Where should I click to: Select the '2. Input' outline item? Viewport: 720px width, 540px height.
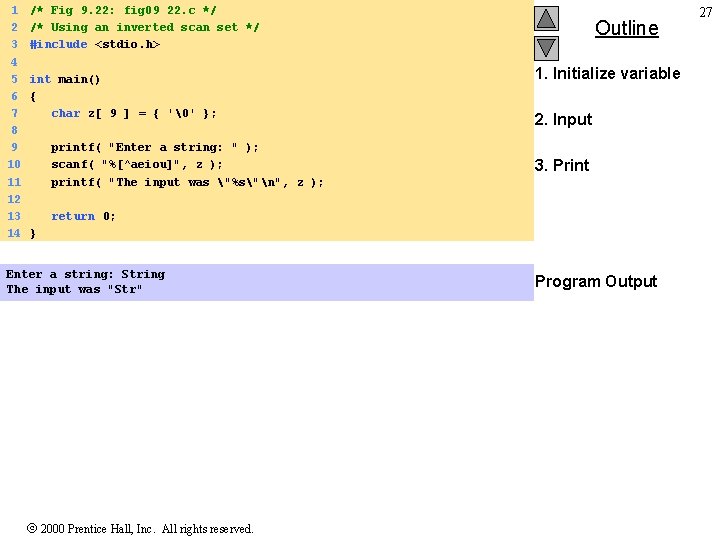point(563,119)
